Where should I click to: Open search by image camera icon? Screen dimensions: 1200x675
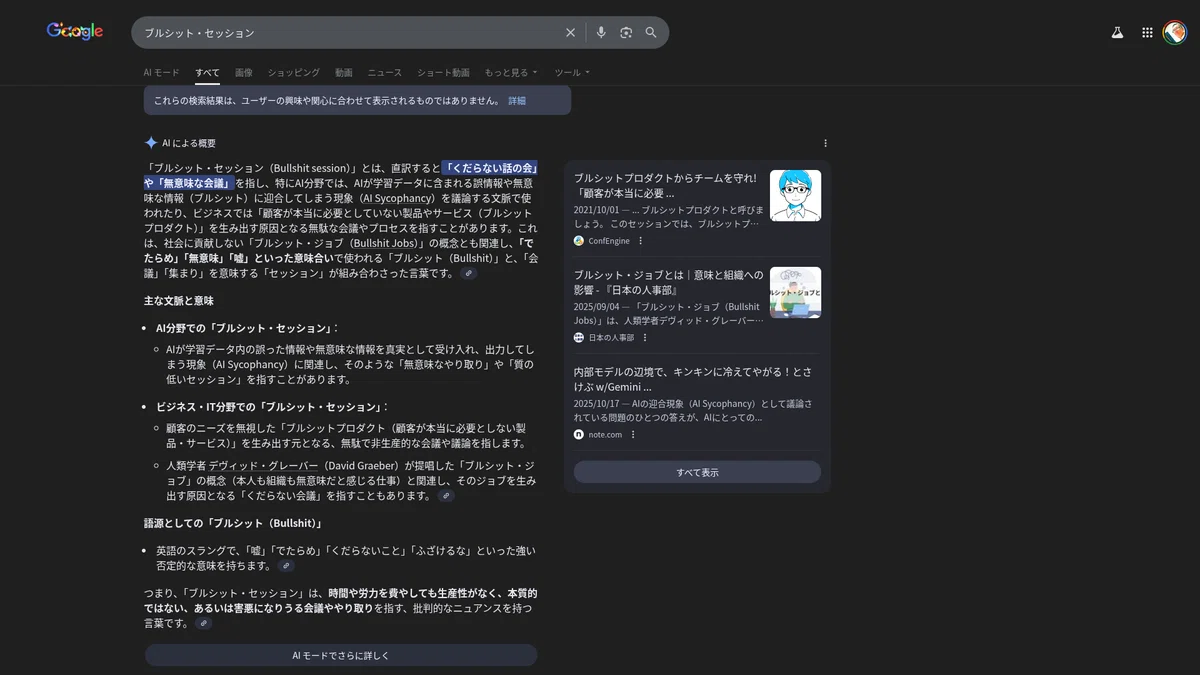[x=626, y=33]
